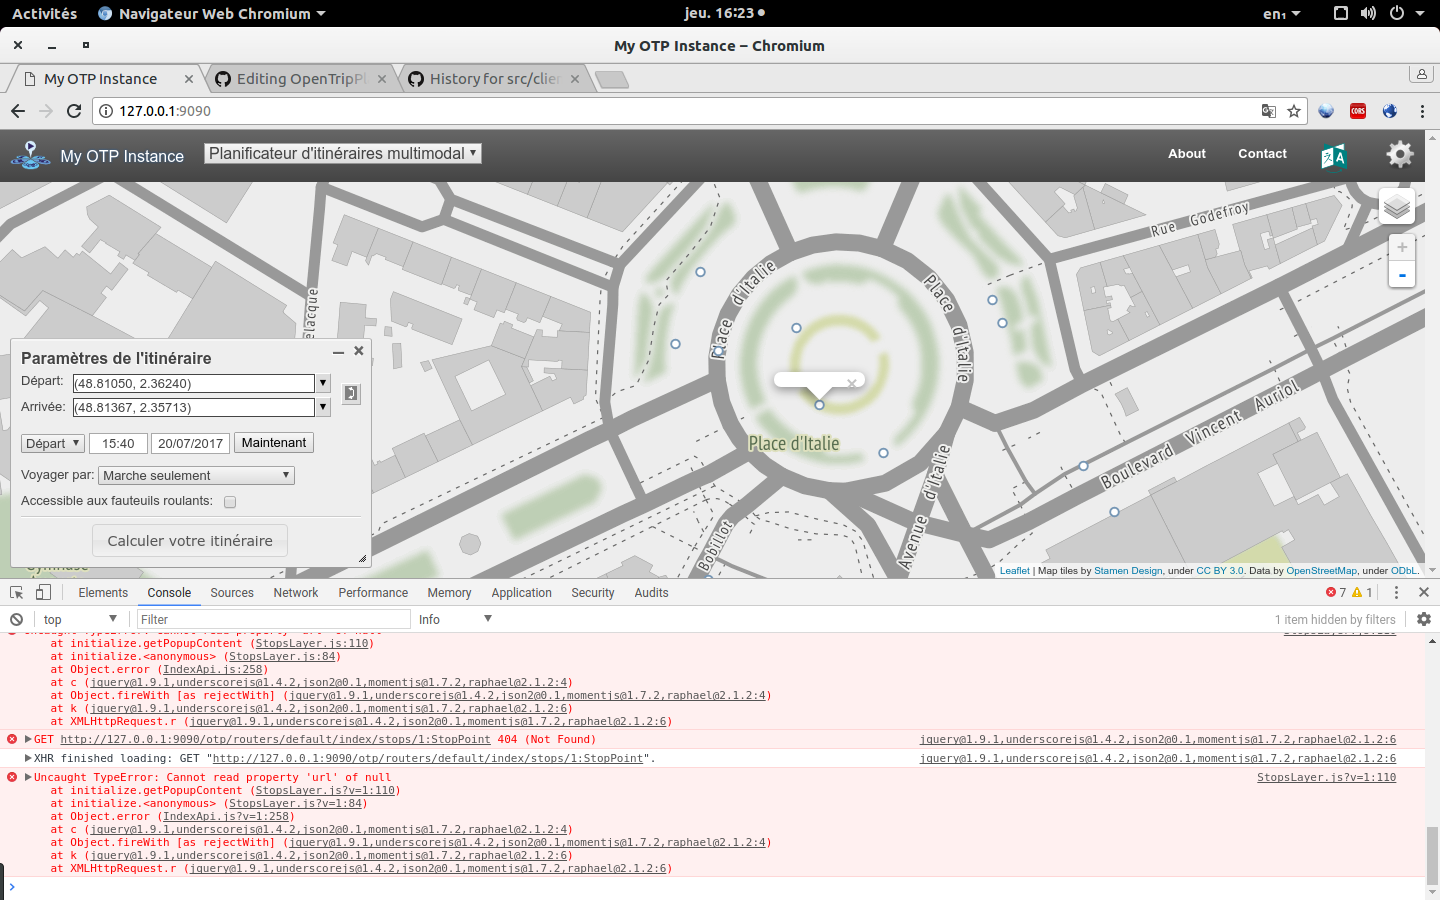Click Calculer votre itinéraire button
1440x900 pixels.
tap(190, 541)
